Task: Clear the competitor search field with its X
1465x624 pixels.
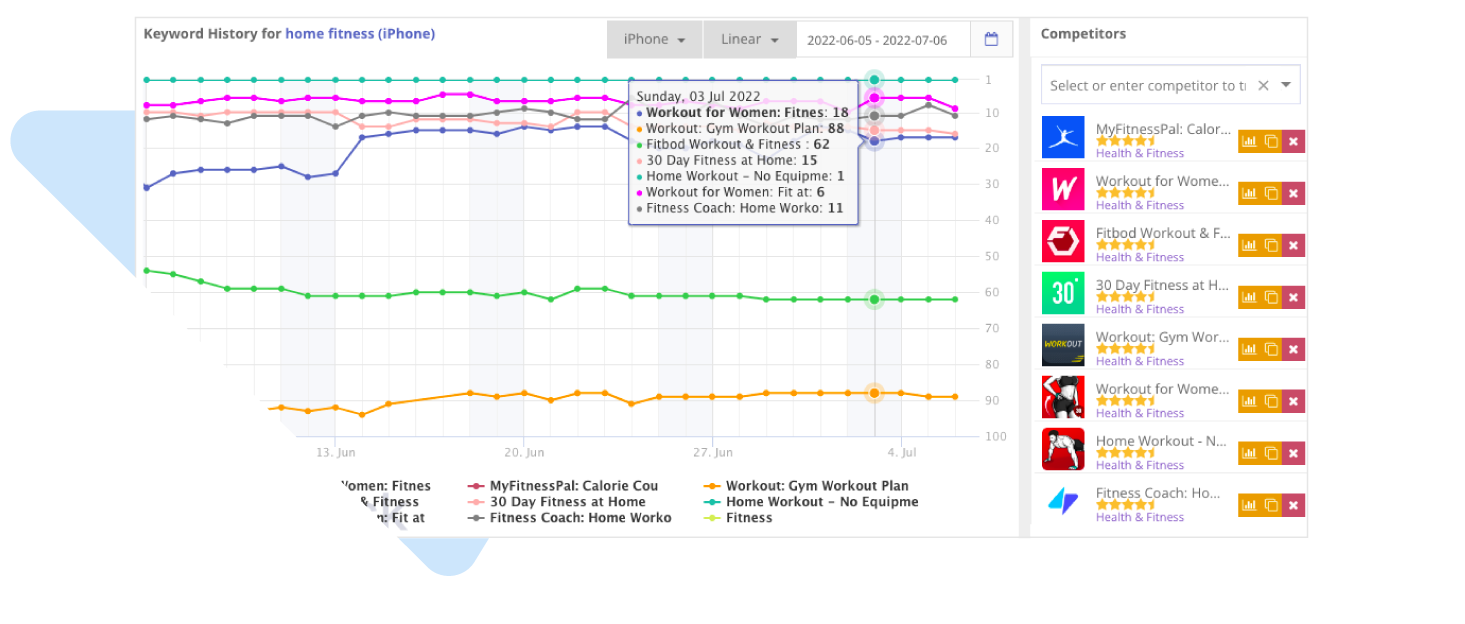Action: click(1262, 85)
